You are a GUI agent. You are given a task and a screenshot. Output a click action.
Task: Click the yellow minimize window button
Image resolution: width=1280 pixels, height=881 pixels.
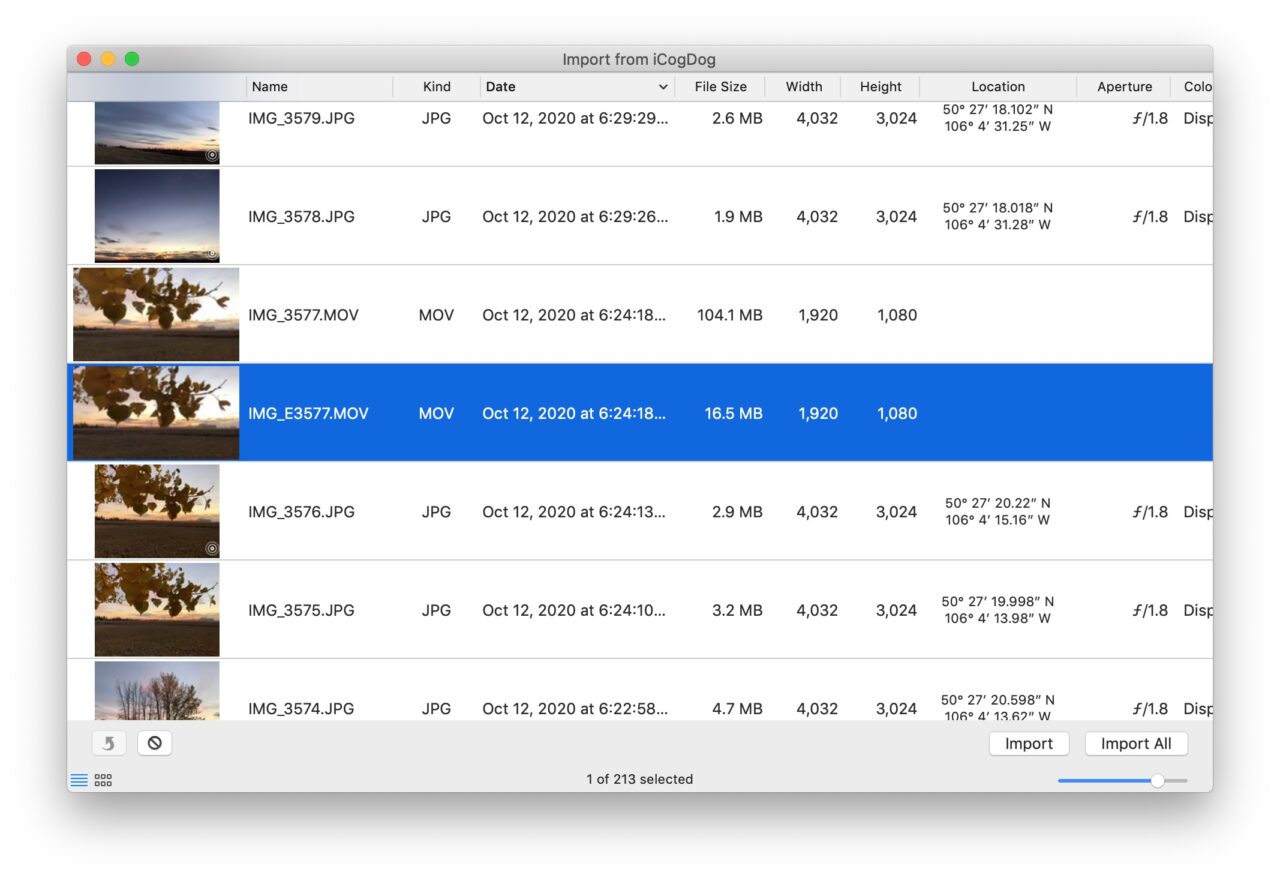click(x=108, y=59)
